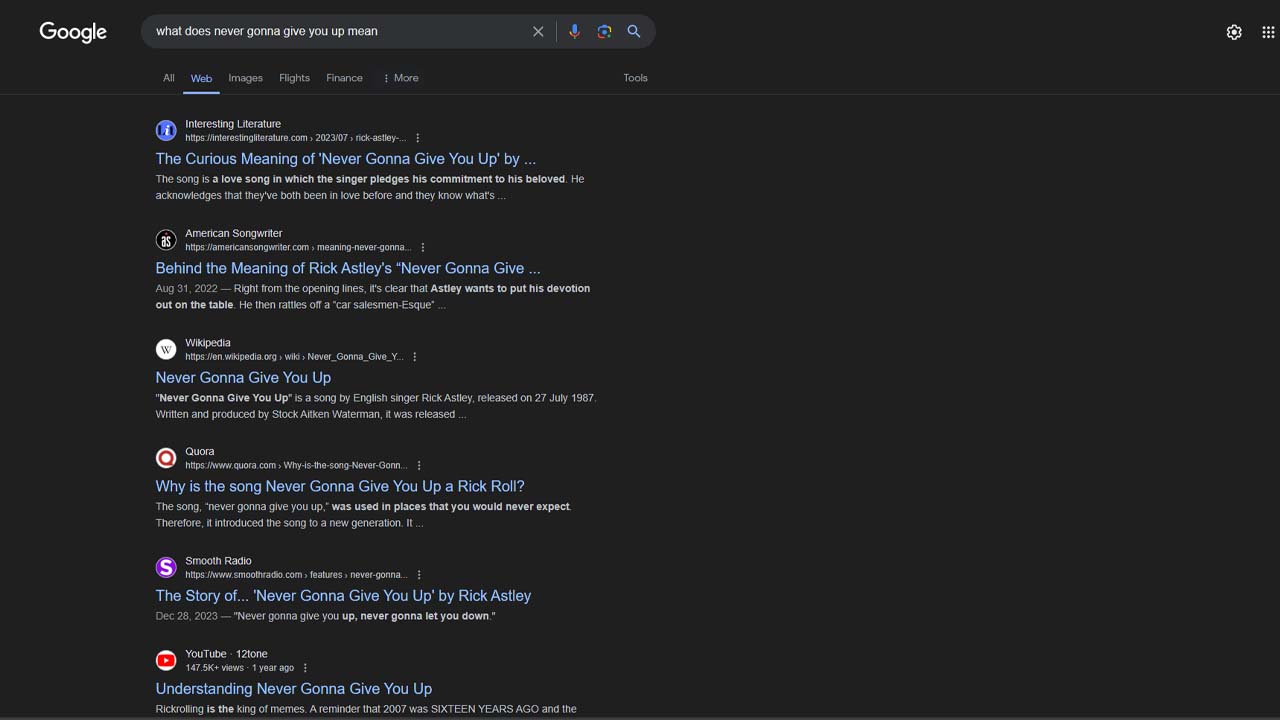Expand the More search filters menu
1280x720 pixels.
pyautogui.click(x=401, y=78)
